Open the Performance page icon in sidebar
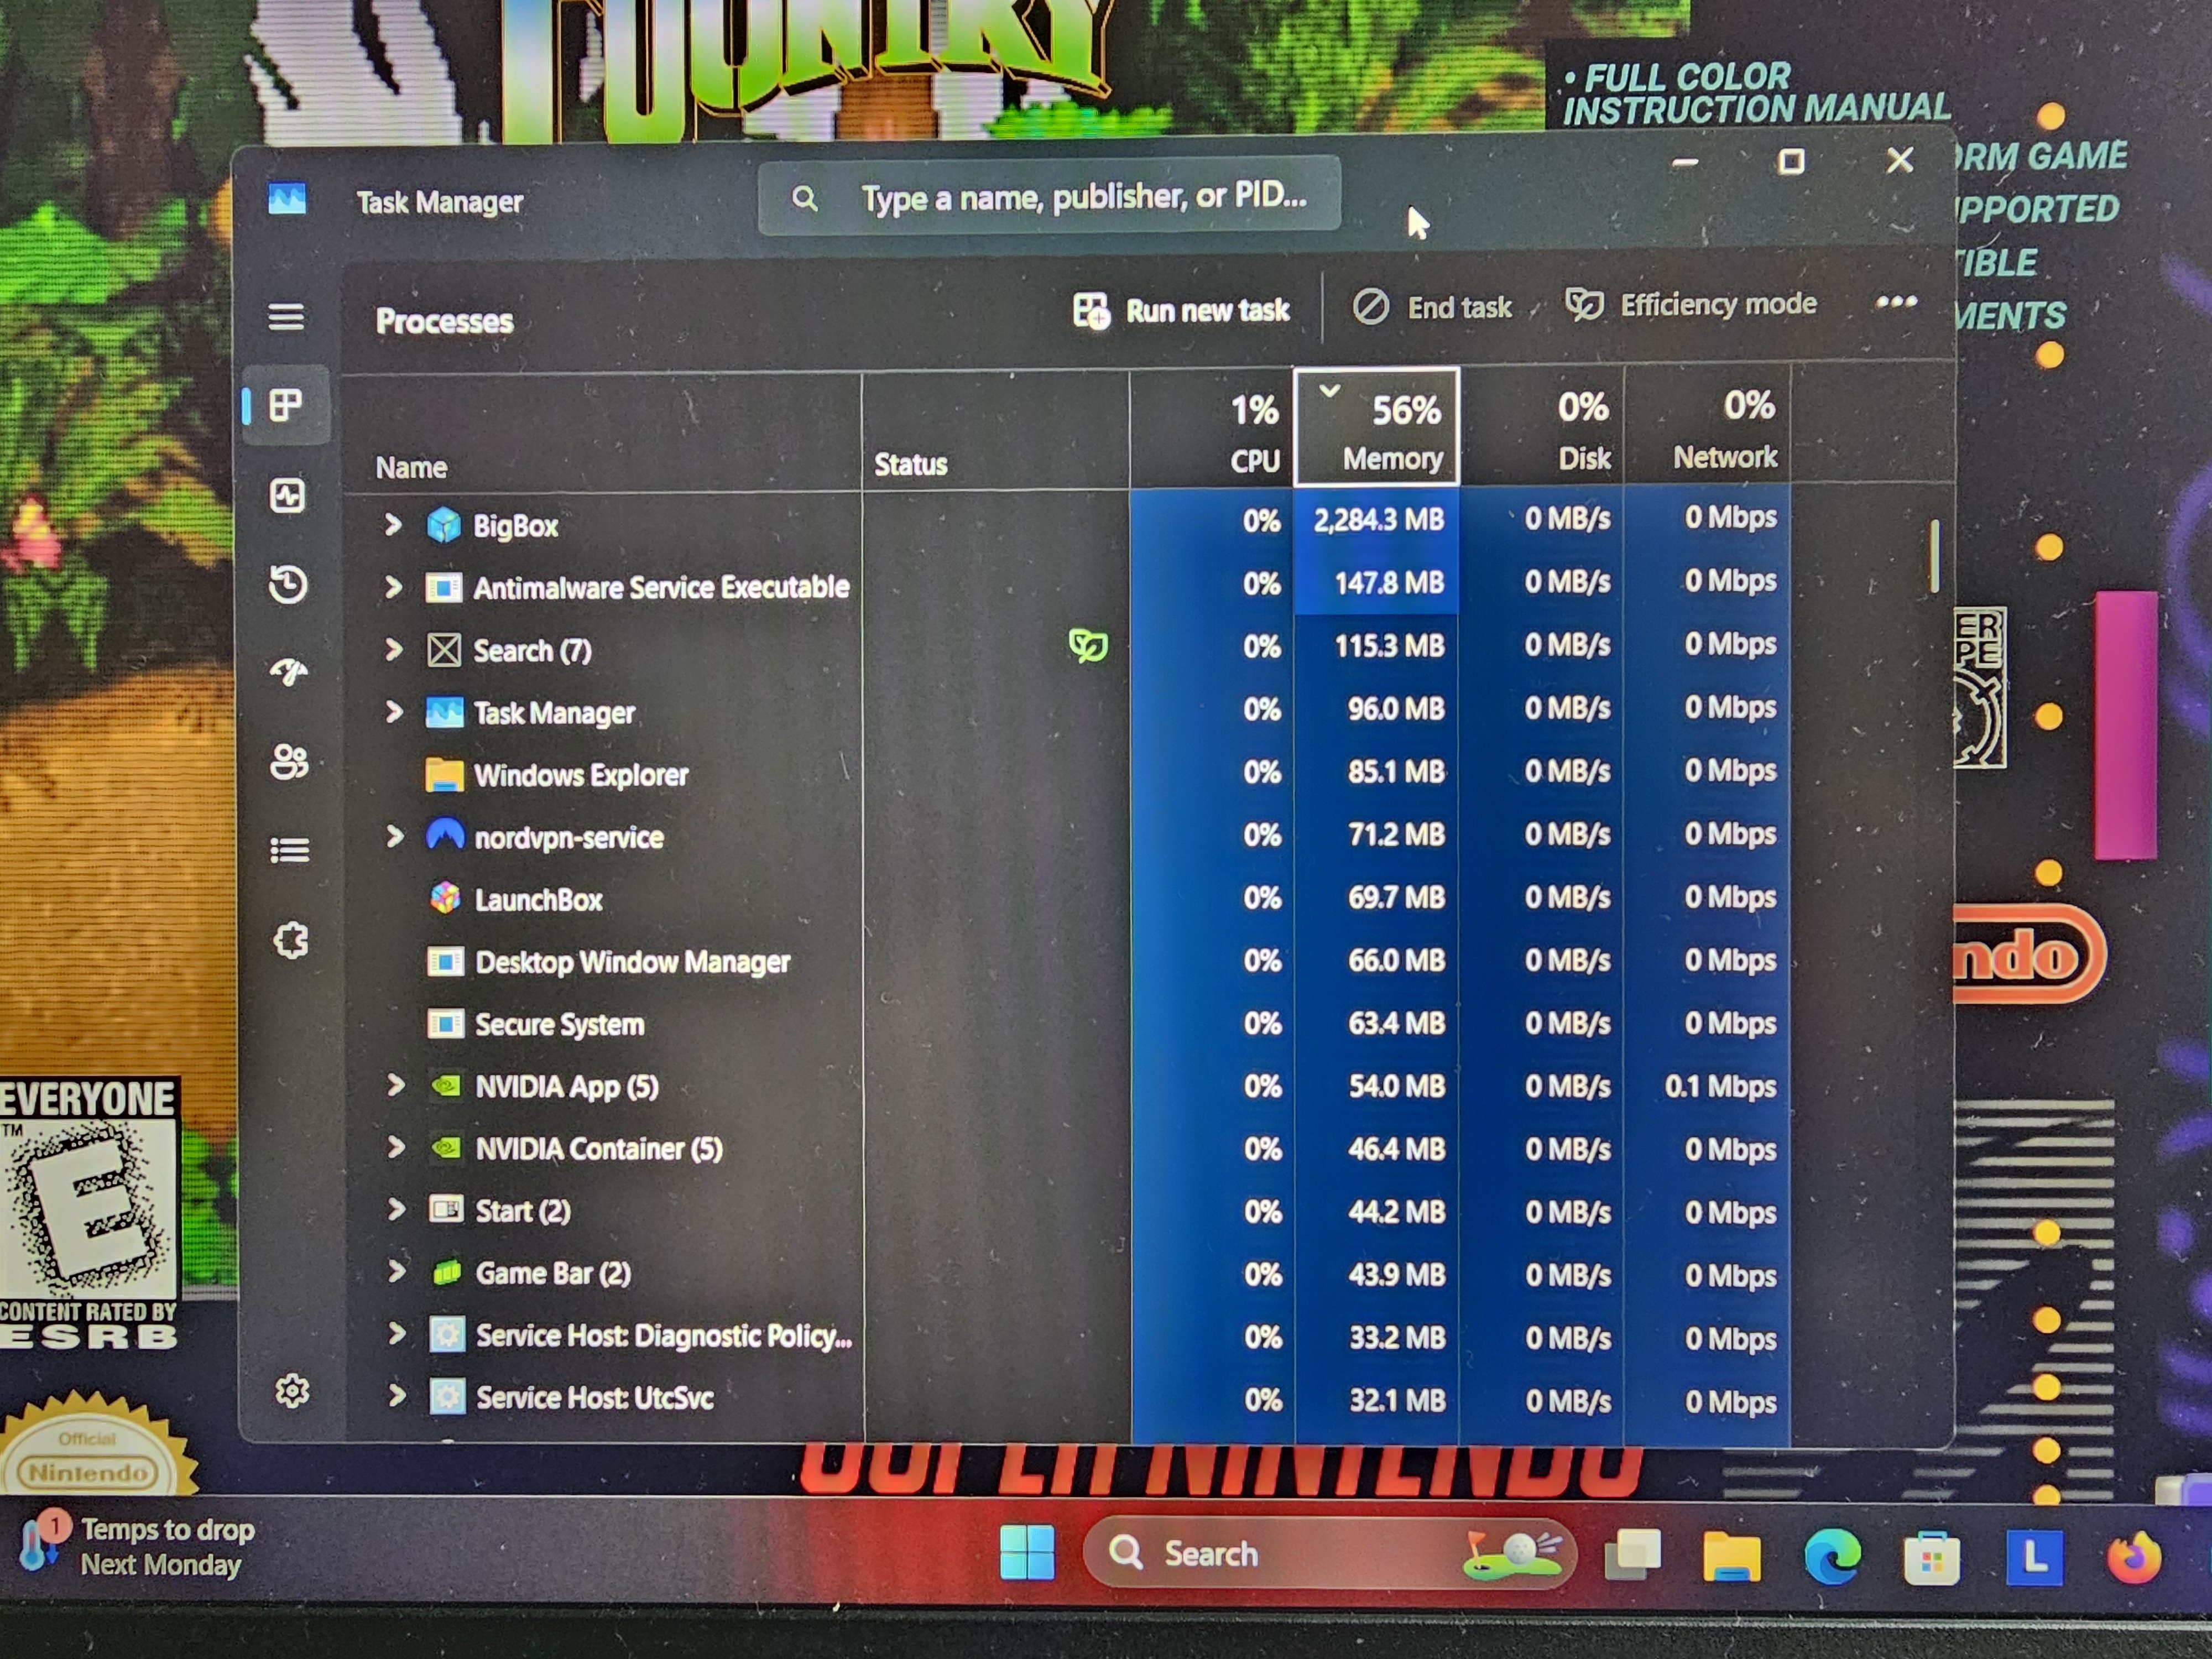Viewport: 2212px width, 1659px height. tap(287, 495)
